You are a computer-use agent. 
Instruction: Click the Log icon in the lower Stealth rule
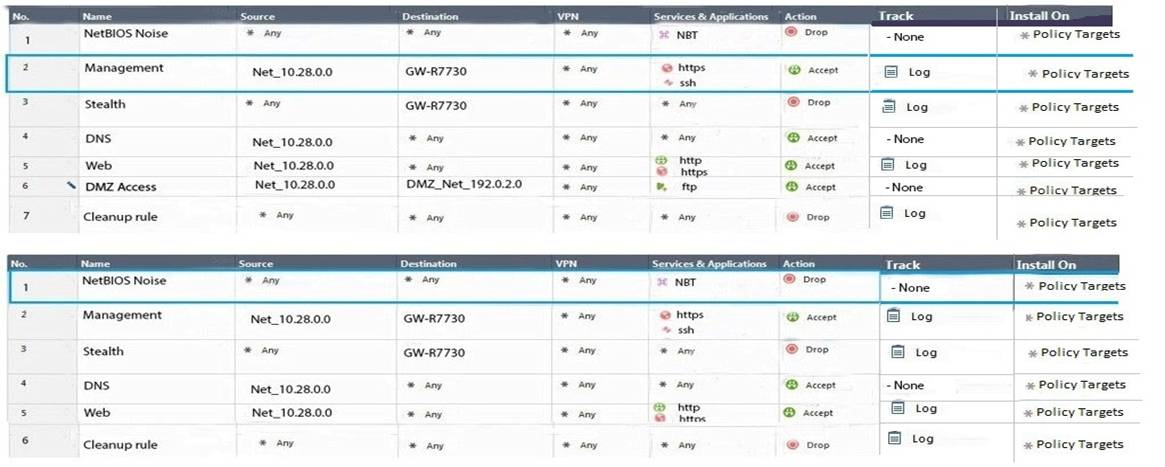(898, 352)
